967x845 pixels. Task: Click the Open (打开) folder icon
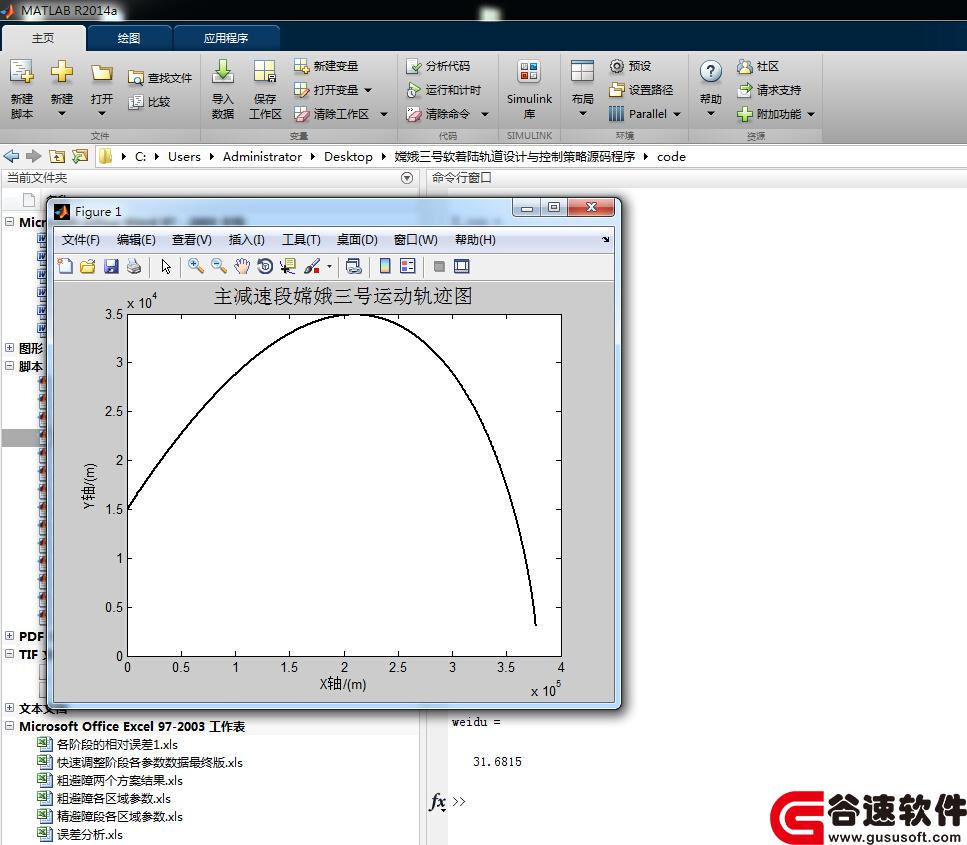pyautogui.click(x=102, y=73)
